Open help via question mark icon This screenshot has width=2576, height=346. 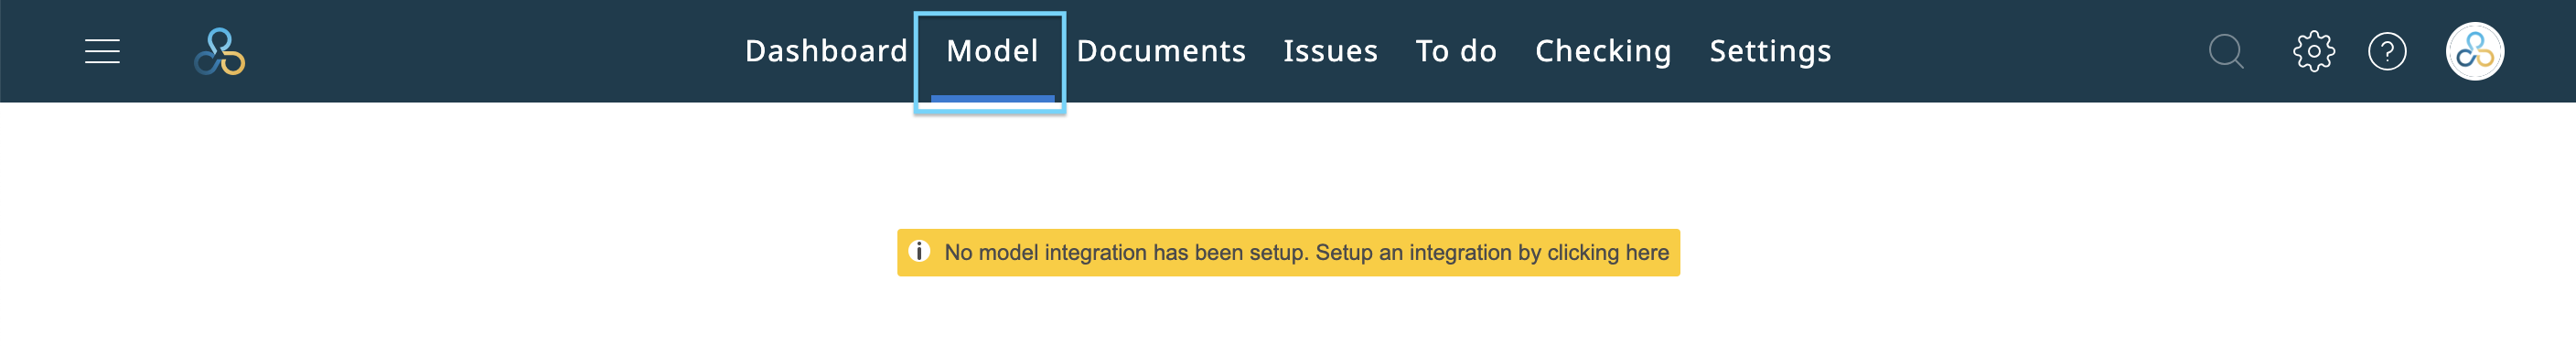click(x=2387, y=51)
